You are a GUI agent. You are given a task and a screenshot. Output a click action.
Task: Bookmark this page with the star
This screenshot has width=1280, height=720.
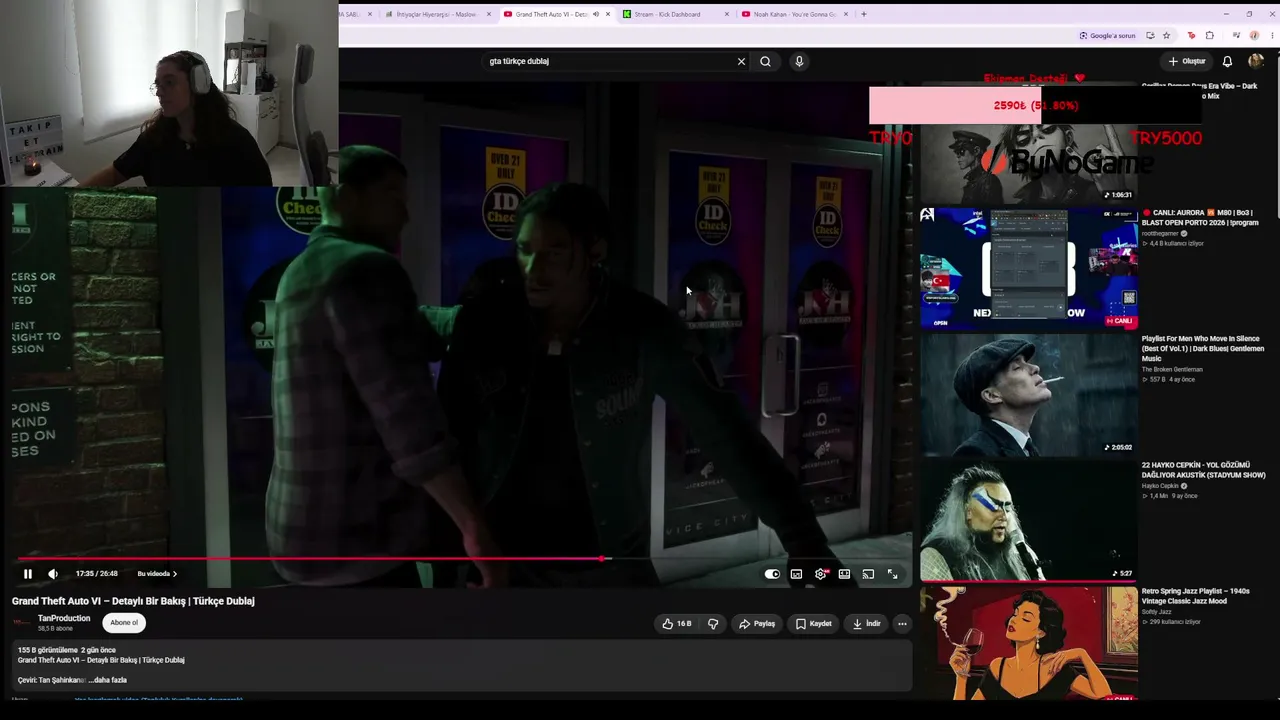(1166, 36)
